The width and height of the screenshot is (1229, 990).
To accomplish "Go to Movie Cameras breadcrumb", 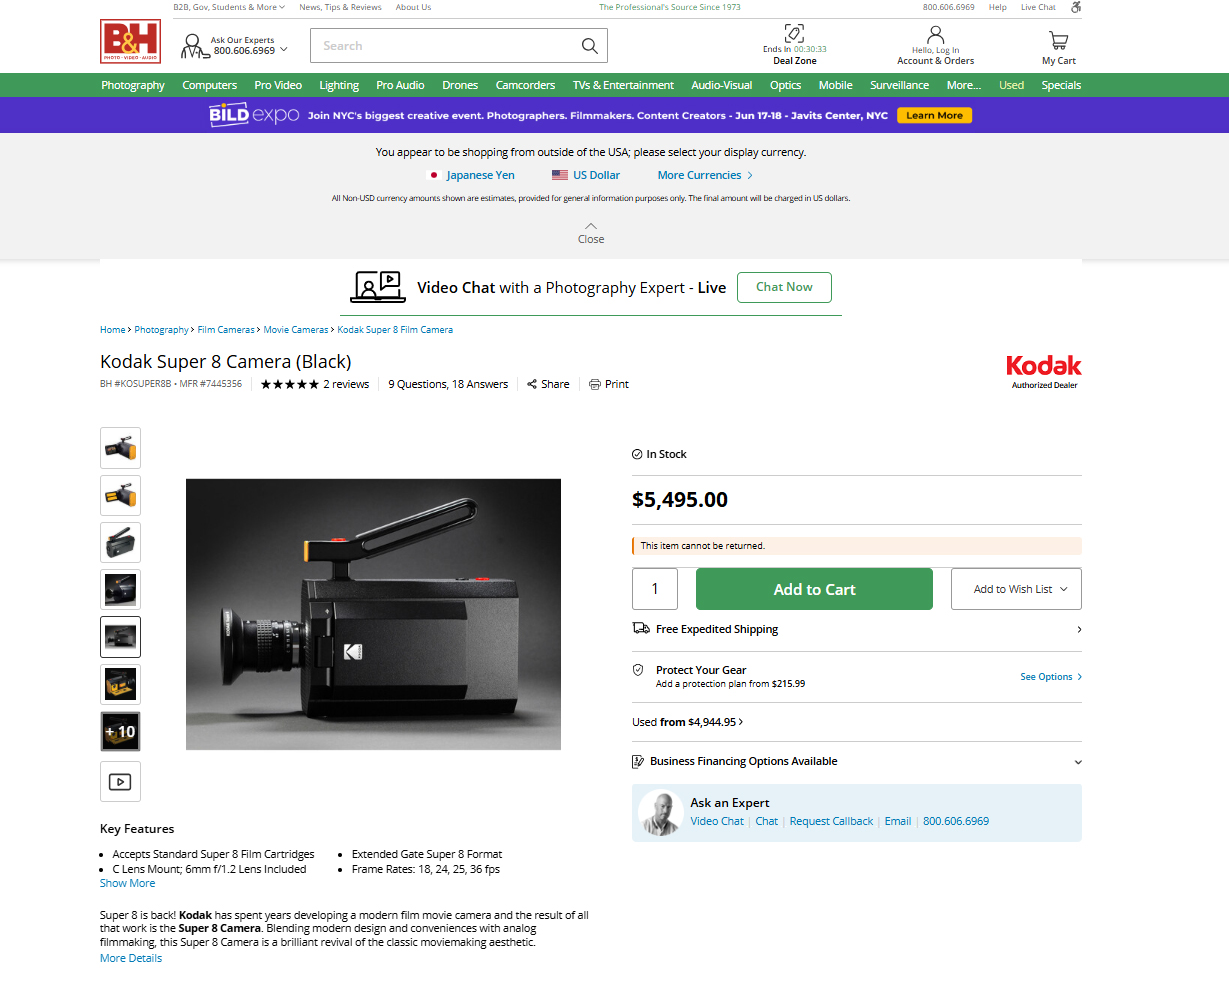I will pyautogui.click(x=296, y=330).
